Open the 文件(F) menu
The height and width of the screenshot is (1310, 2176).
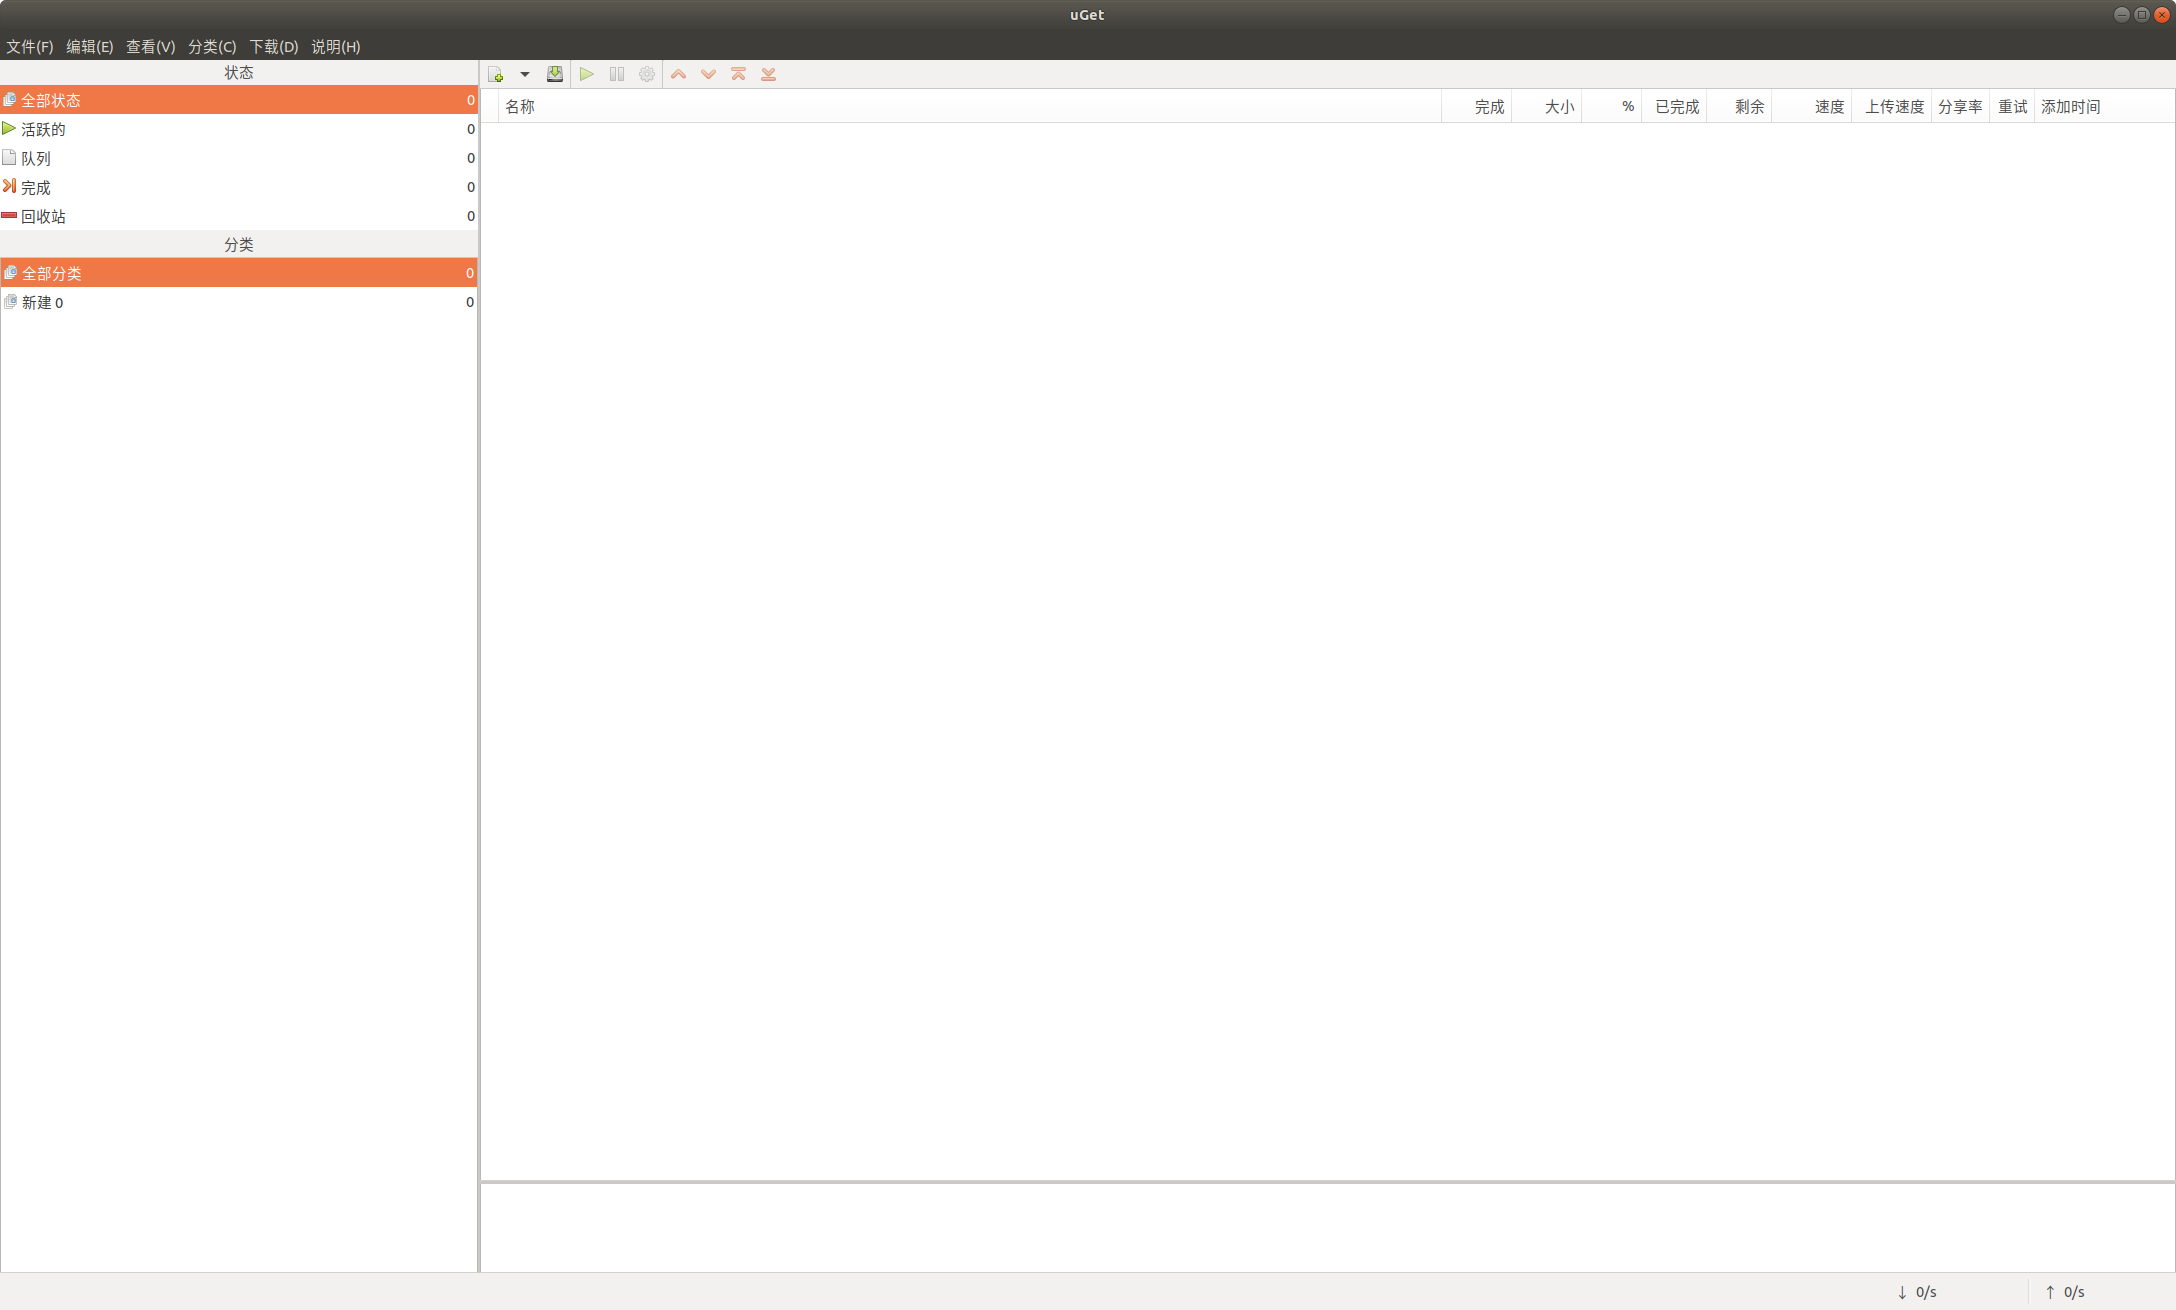(x=30, y=46)
